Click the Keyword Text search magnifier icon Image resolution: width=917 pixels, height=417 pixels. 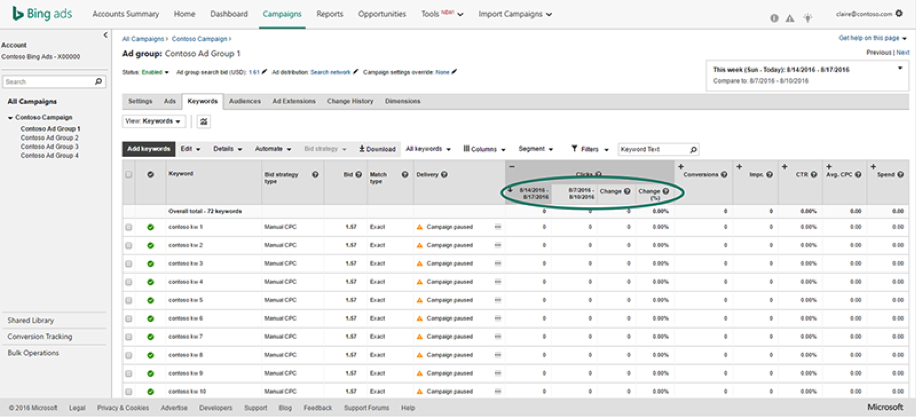pyautogui.click(x=693, y=149)
